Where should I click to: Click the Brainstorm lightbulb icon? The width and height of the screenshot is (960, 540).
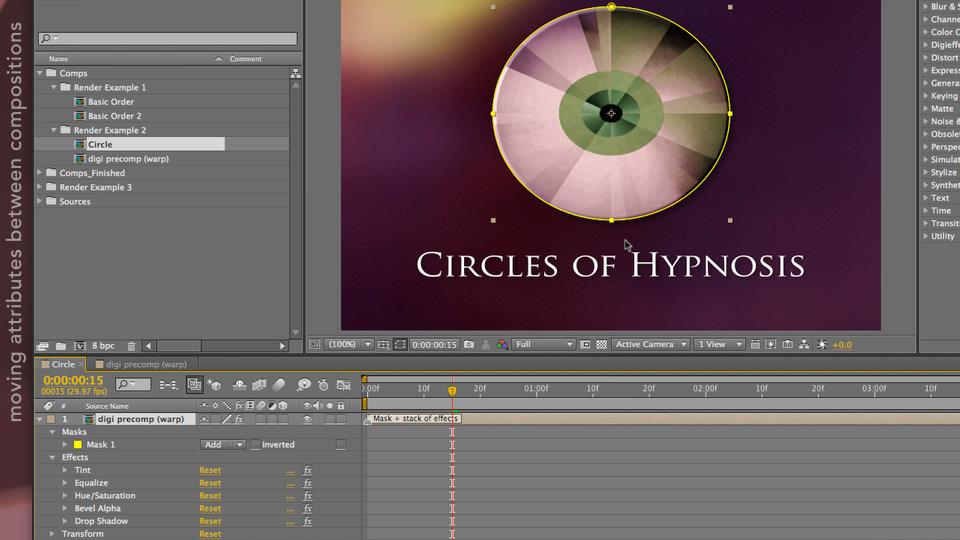tap(304, 384)
